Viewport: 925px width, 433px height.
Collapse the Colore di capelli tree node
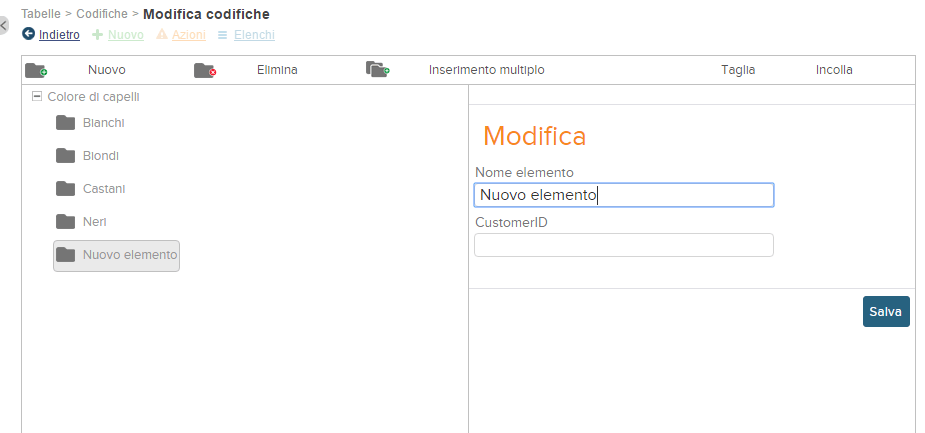pos(37,97)
